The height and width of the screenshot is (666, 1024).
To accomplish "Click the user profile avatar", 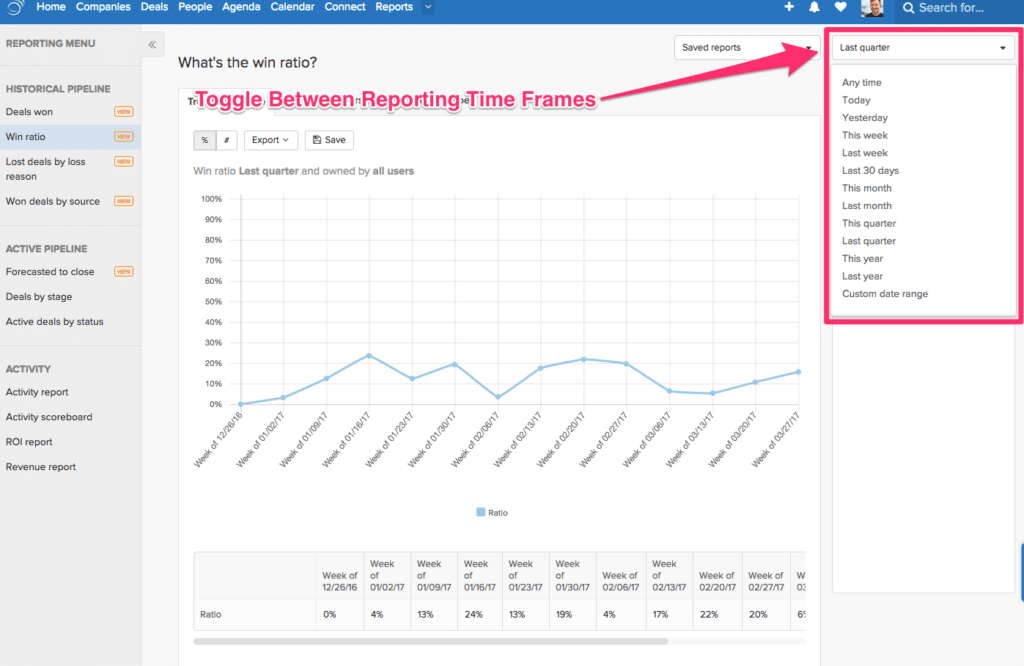I will (x=871, y=9).
